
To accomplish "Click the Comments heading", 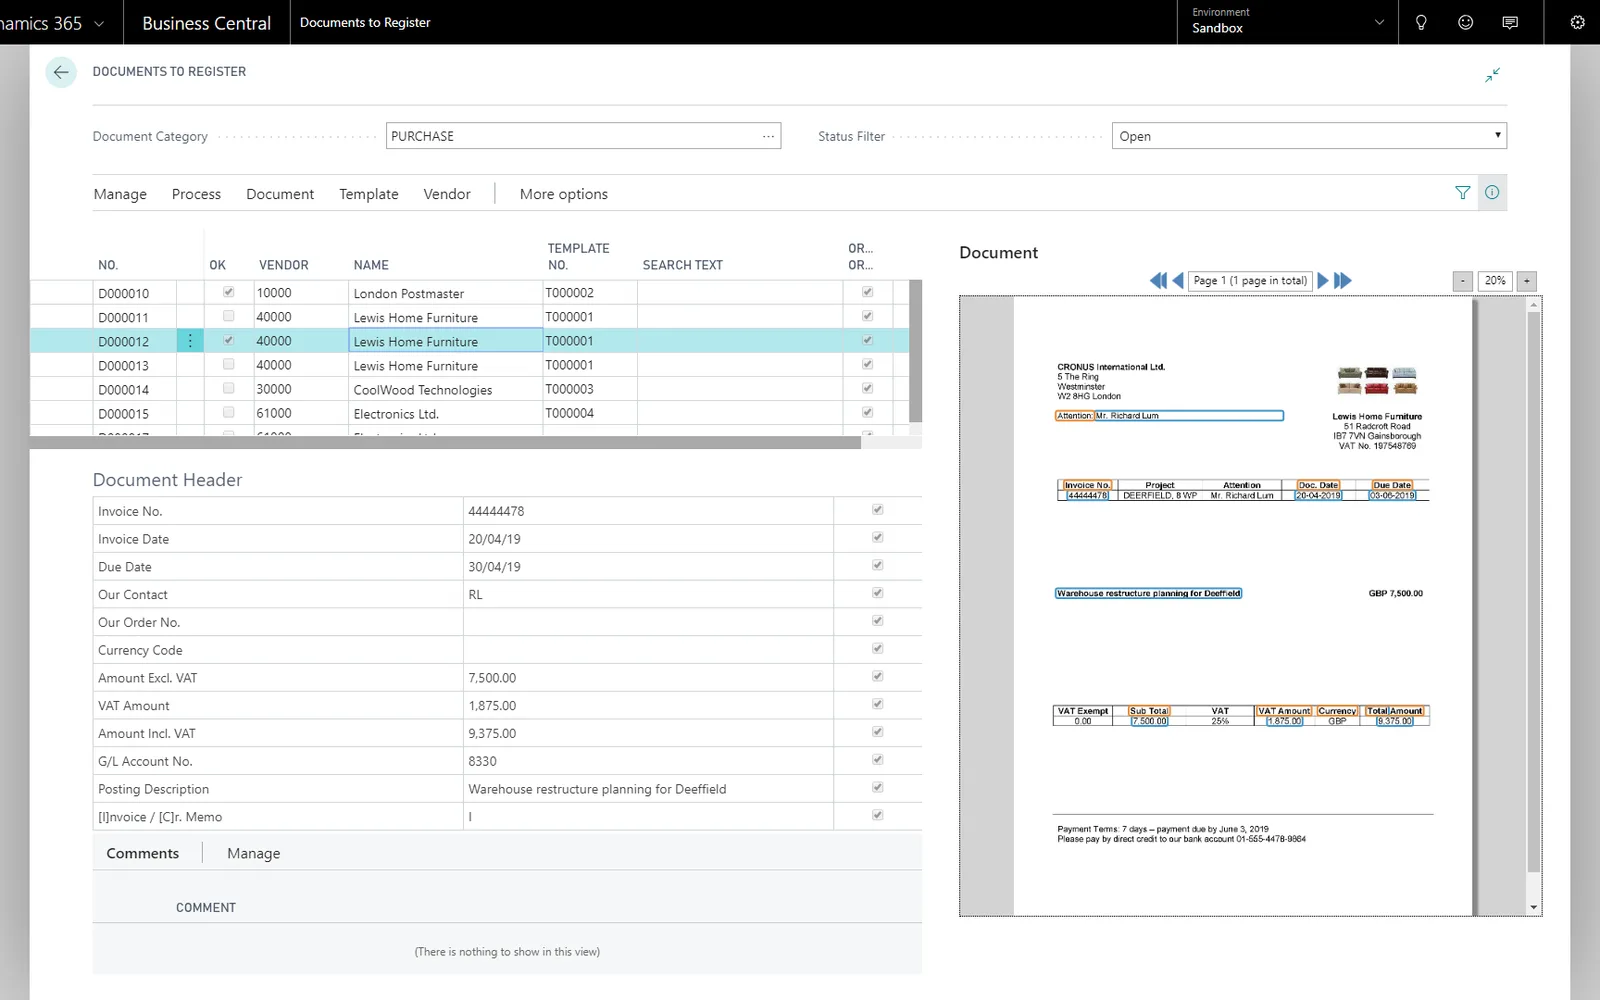I will [143, 853].
